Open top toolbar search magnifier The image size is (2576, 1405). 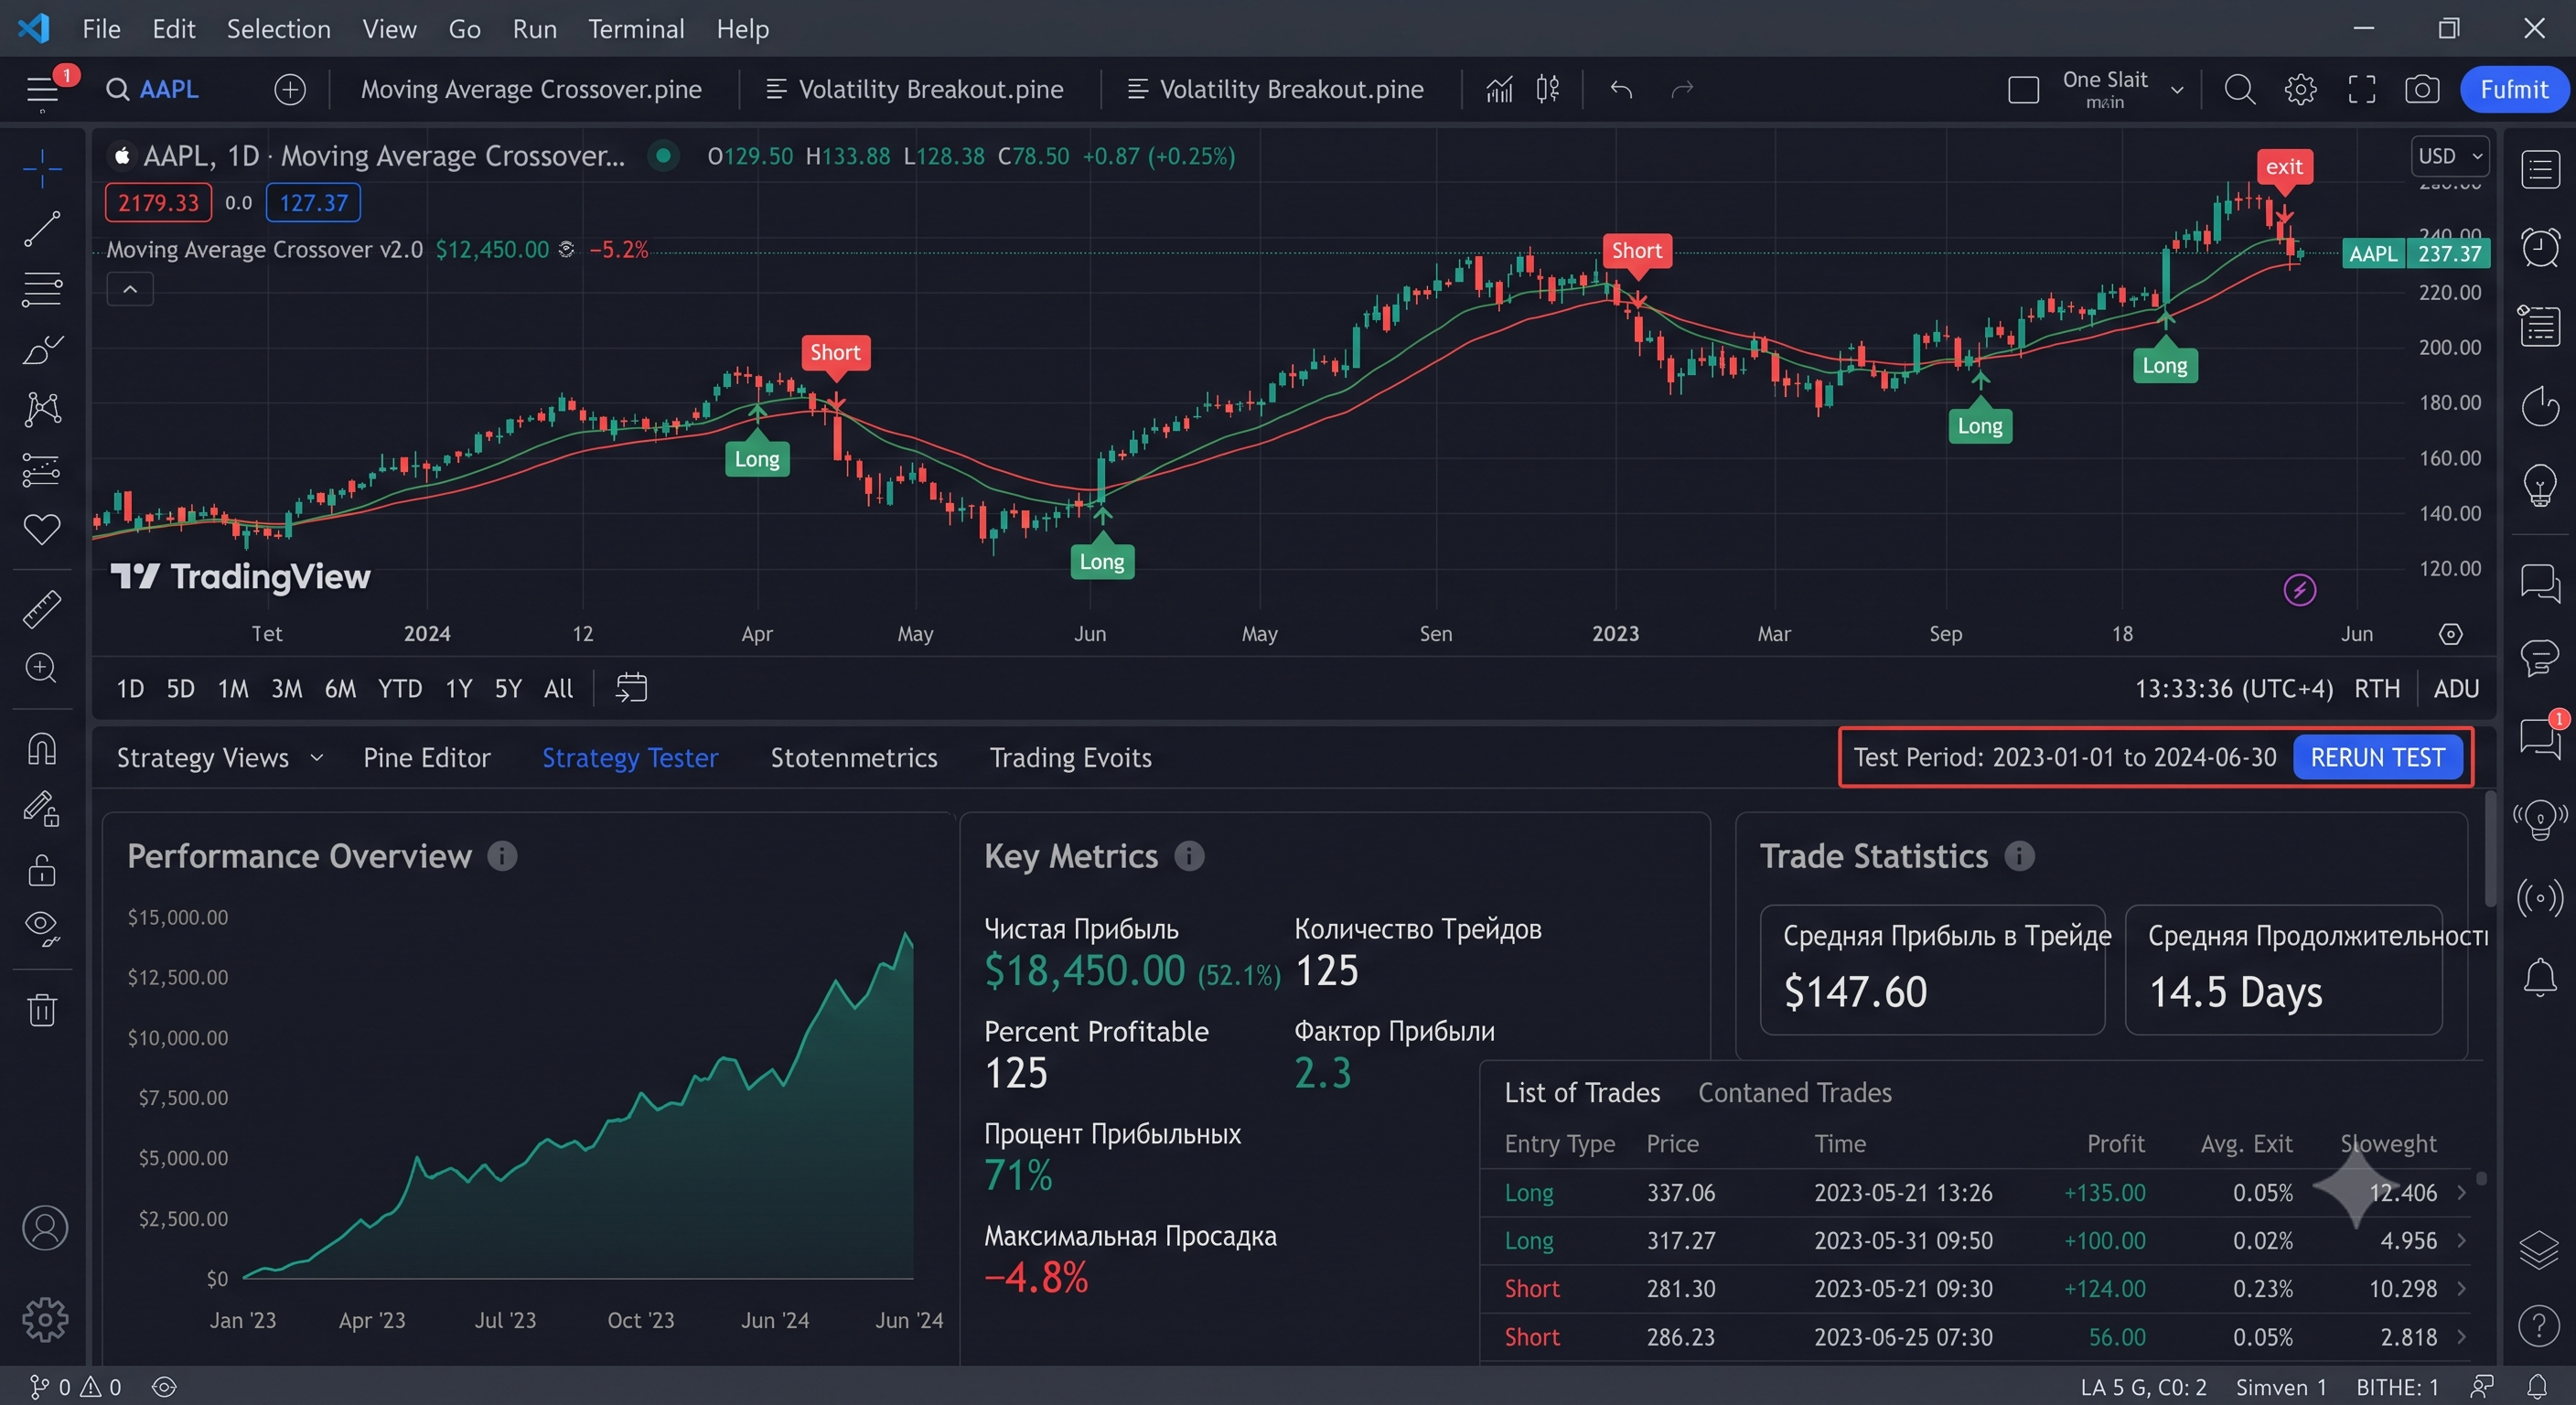pyautogui.click(x=2239, y=90)
